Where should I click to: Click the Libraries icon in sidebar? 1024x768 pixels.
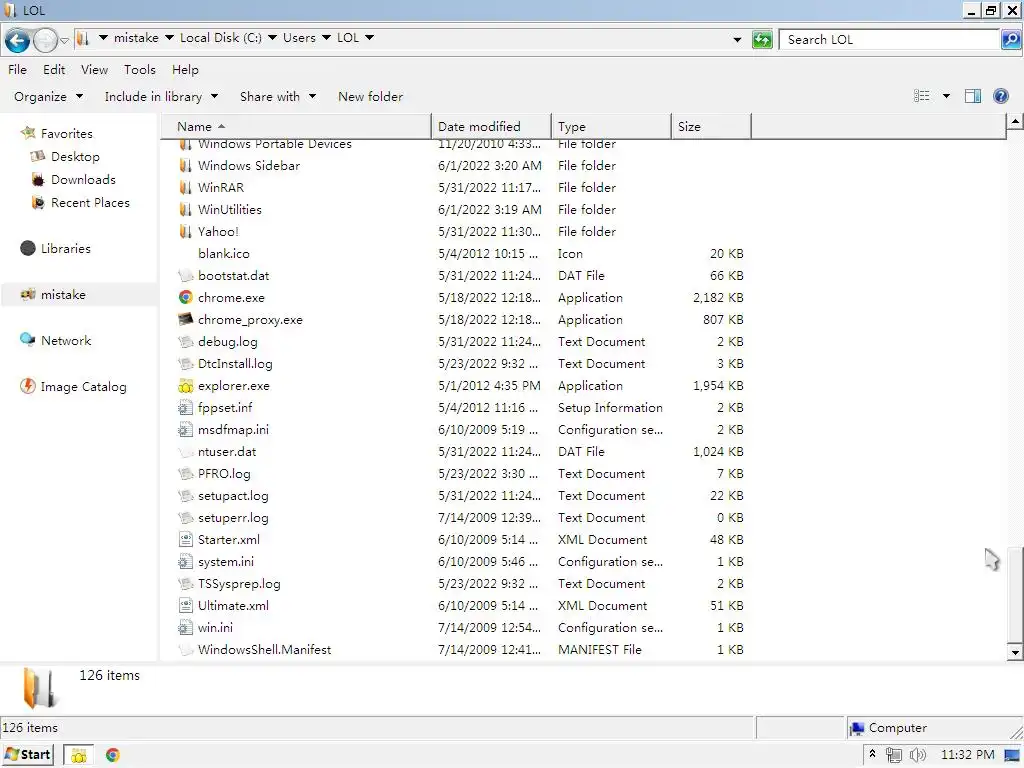tap(27, 248)
